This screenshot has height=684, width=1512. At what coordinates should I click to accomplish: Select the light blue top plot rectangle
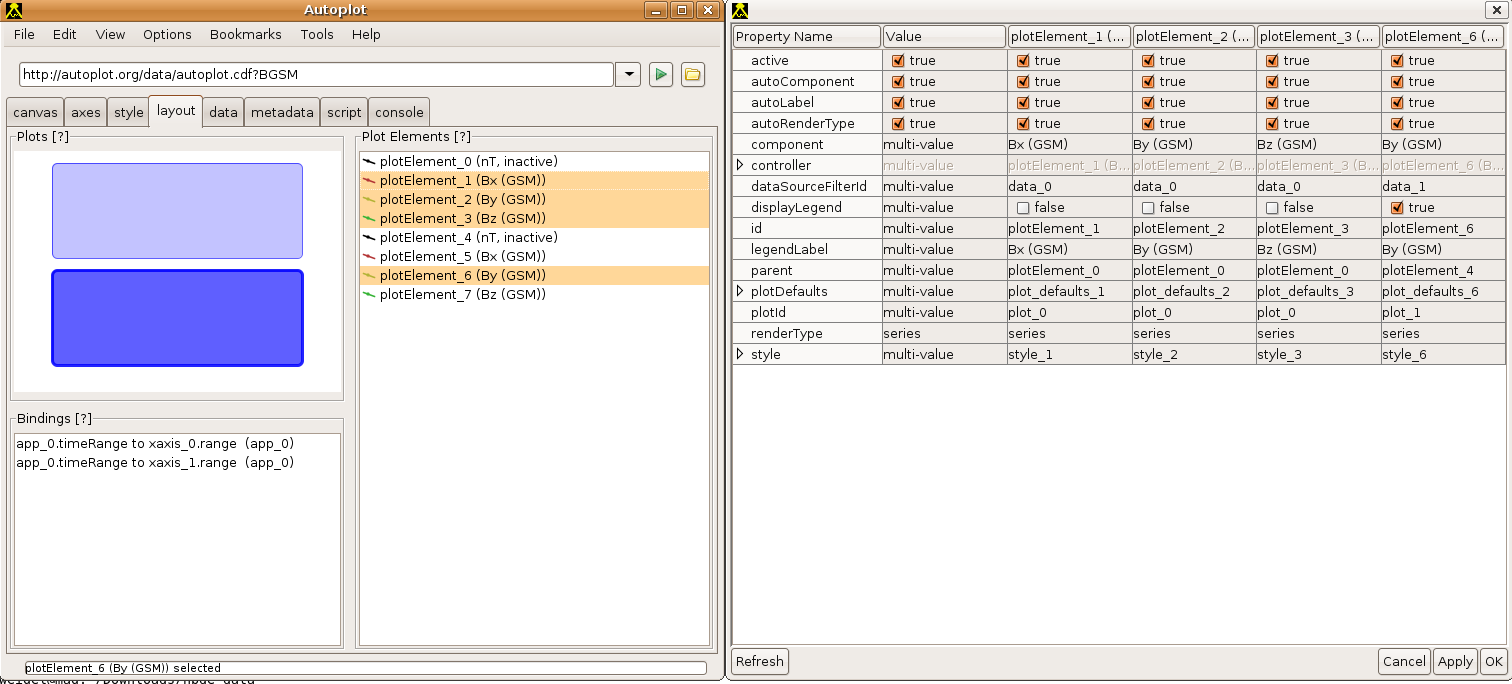pyautogui.click(x=177, y=211)
